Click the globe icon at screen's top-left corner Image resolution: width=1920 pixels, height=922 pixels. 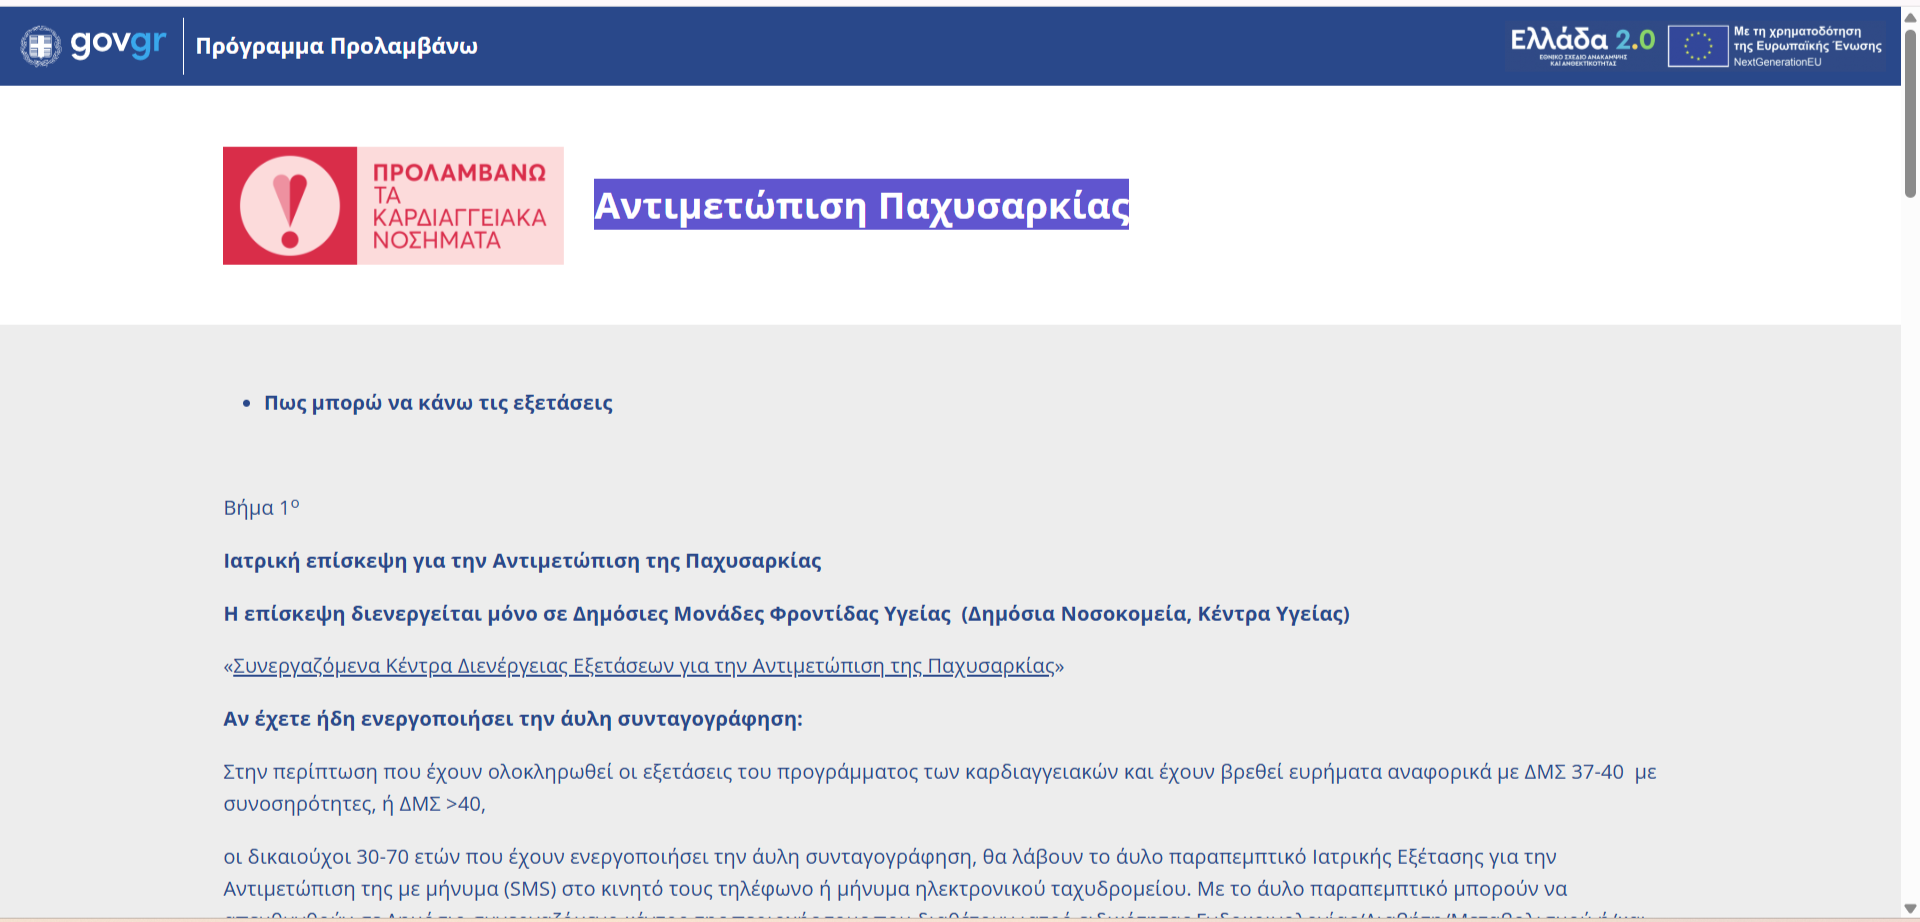click(x=39, y=45)
